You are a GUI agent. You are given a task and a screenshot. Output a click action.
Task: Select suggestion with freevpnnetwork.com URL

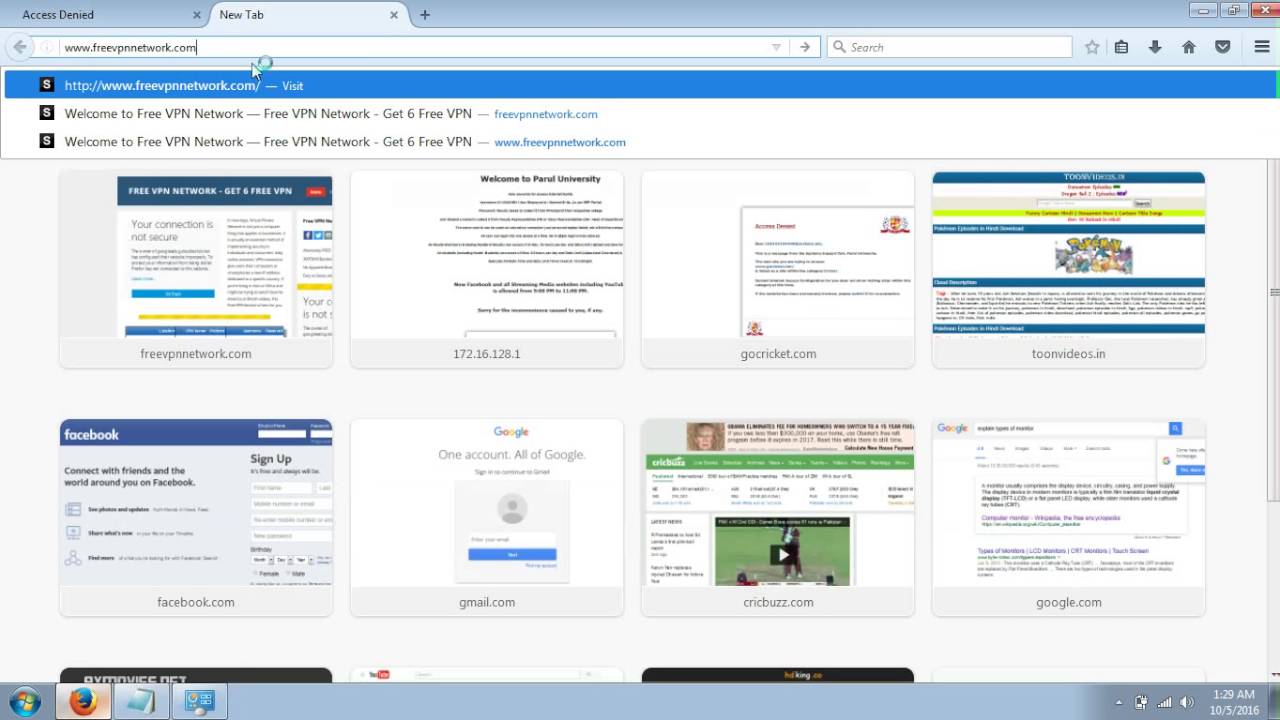point(640,113)
